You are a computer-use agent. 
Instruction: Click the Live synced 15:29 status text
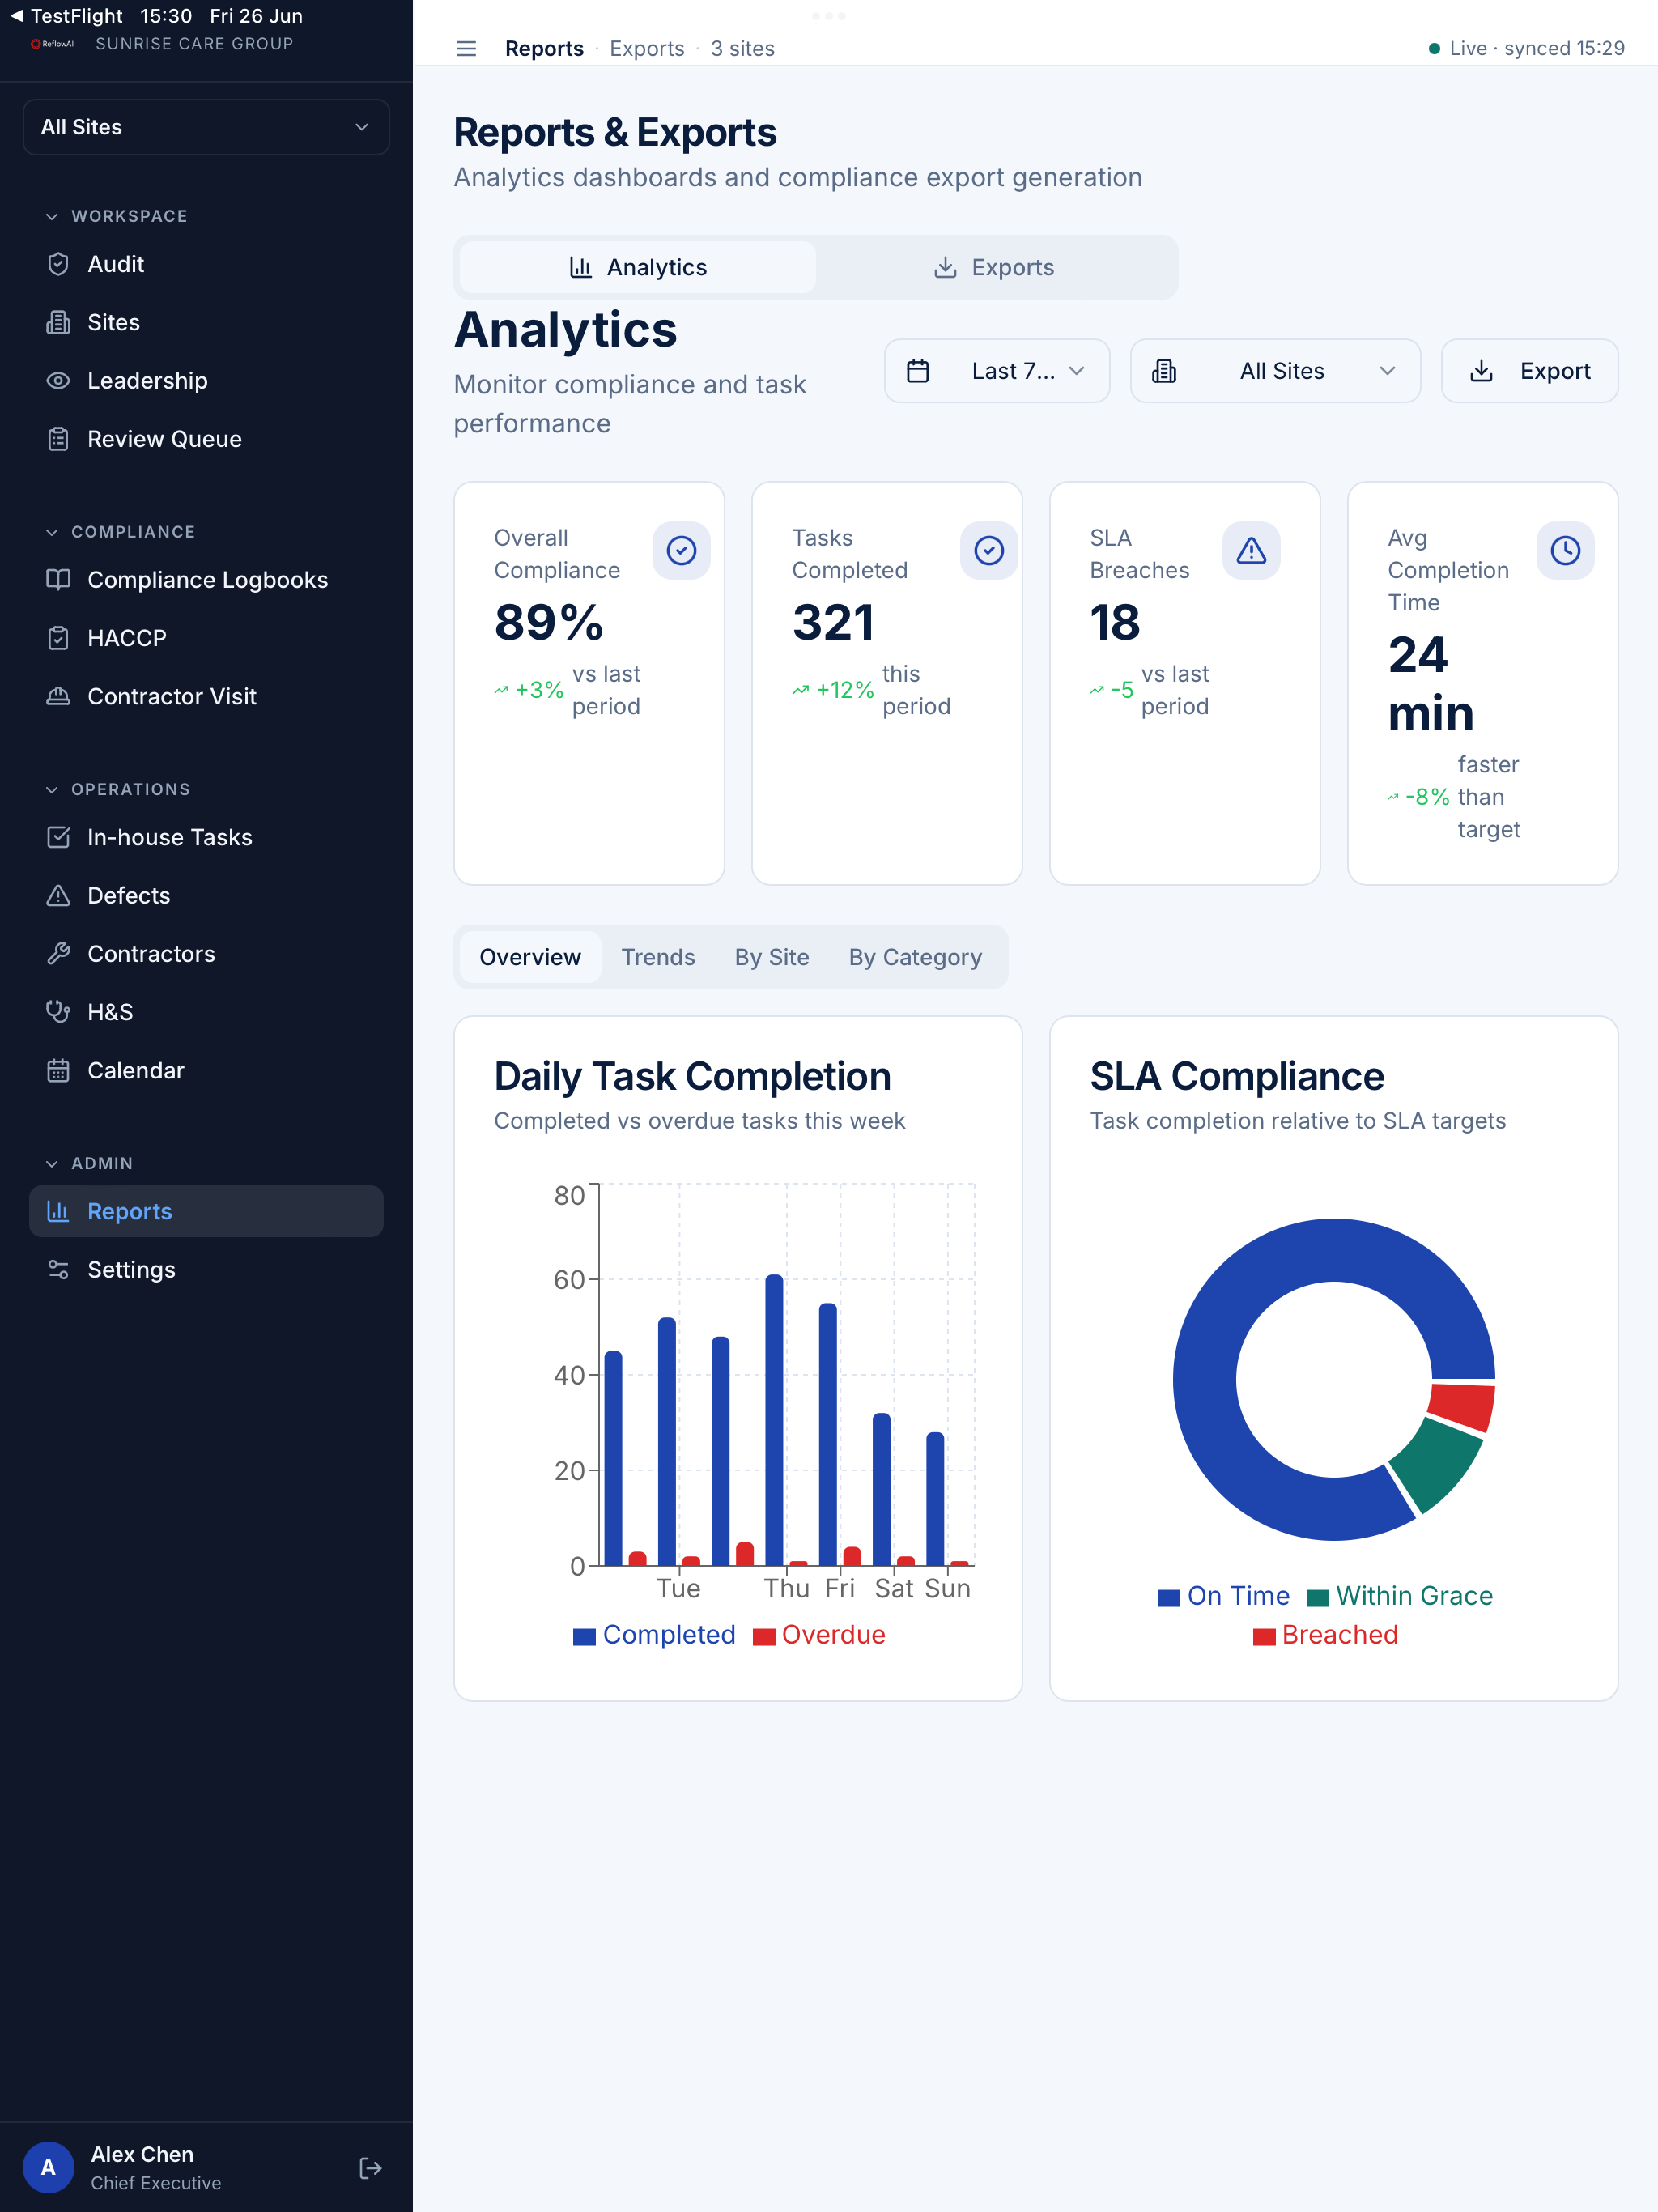click(x=1537, y=48)
